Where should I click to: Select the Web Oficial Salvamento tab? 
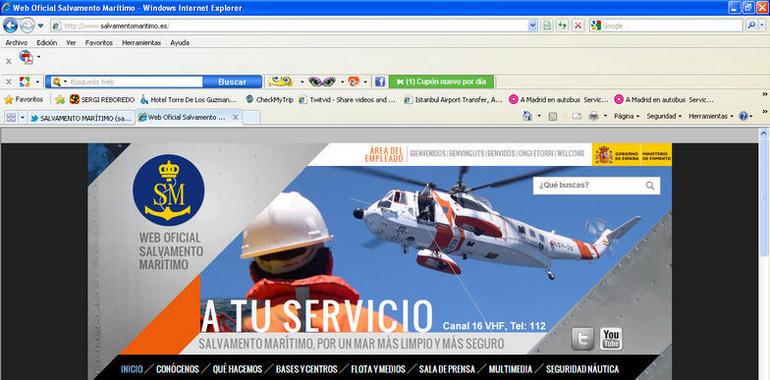182,118
